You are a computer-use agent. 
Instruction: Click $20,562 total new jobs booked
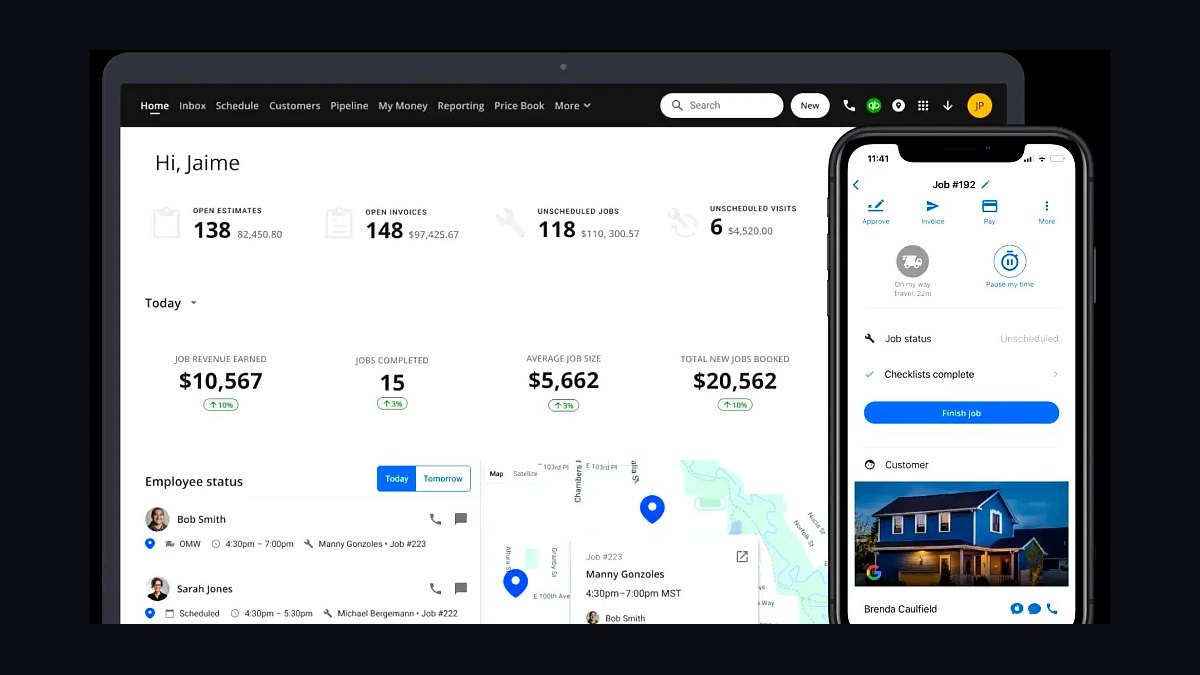[735, 381]
